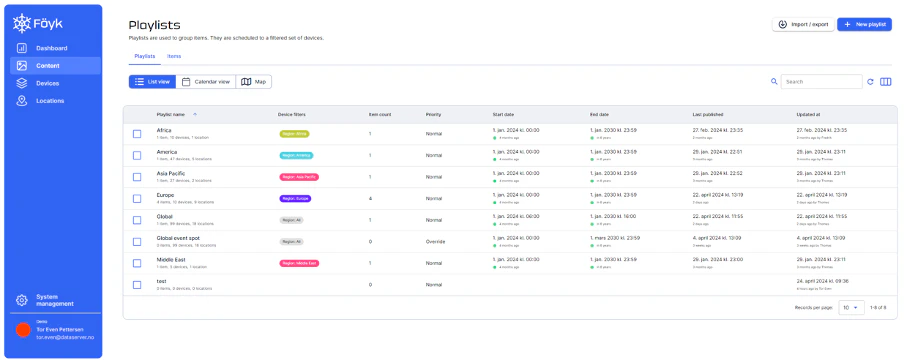Click the search magnifier icon
Viewport: 908px width, 360px height.
(x=774, y=82)
